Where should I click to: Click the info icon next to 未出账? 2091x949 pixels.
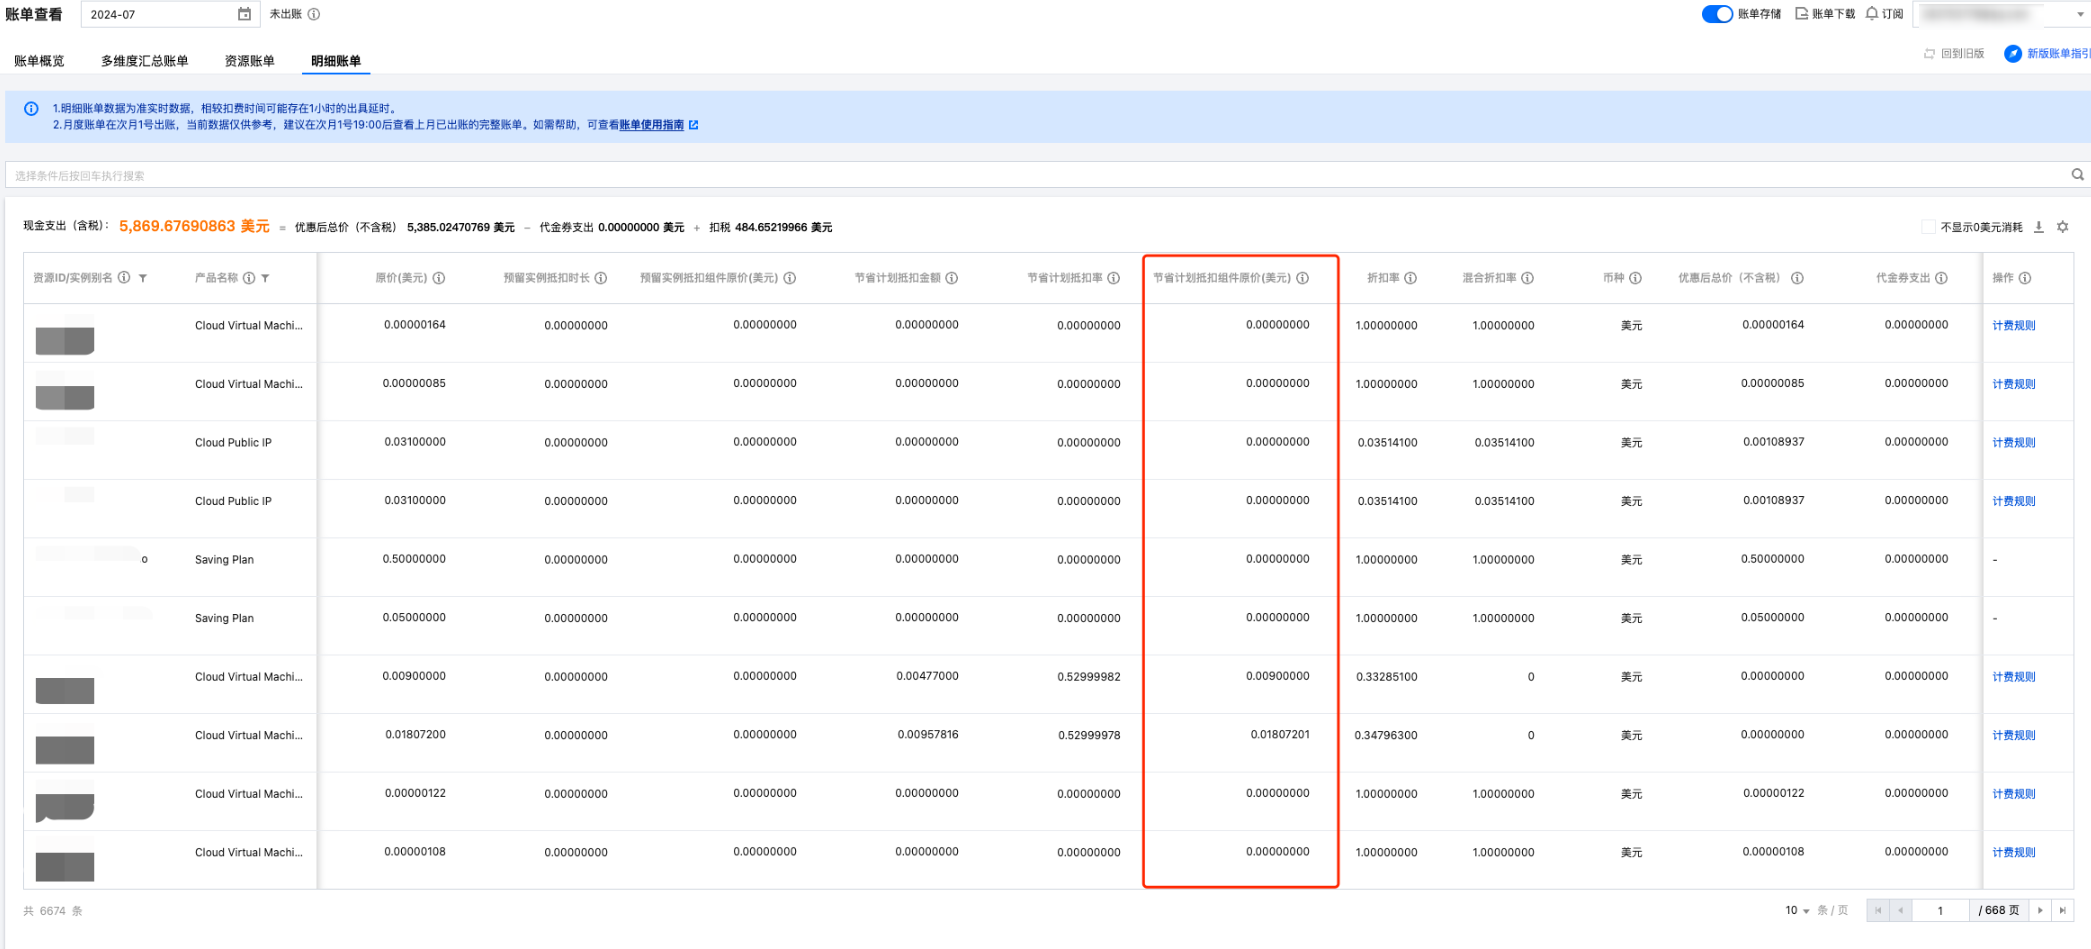pos(314,14)
